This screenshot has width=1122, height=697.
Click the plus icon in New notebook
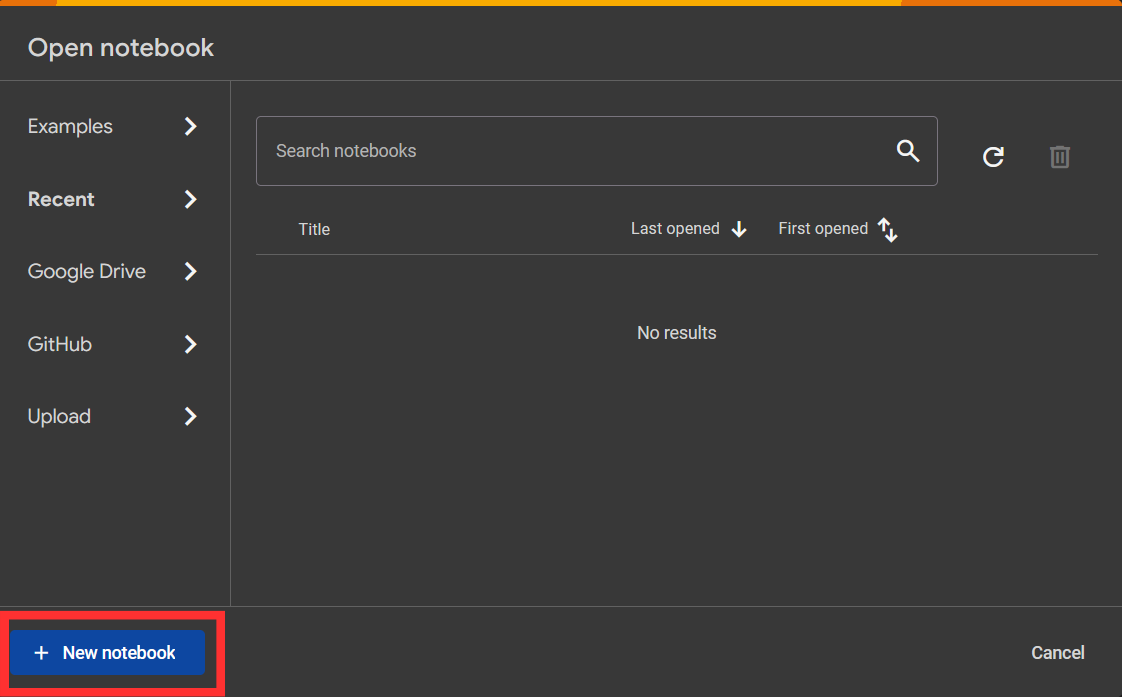[x=42, y=653]
